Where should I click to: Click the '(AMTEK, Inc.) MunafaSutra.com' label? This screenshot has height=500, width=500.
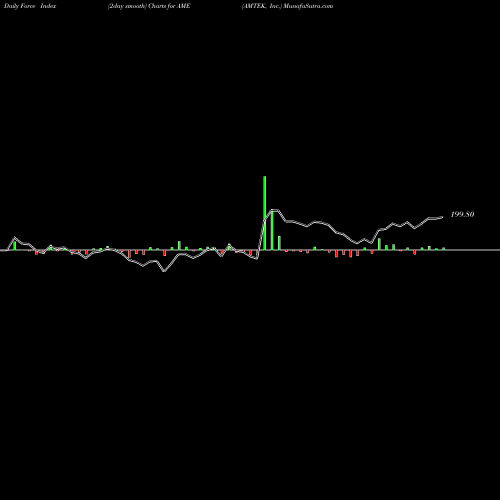pos(287,6)
